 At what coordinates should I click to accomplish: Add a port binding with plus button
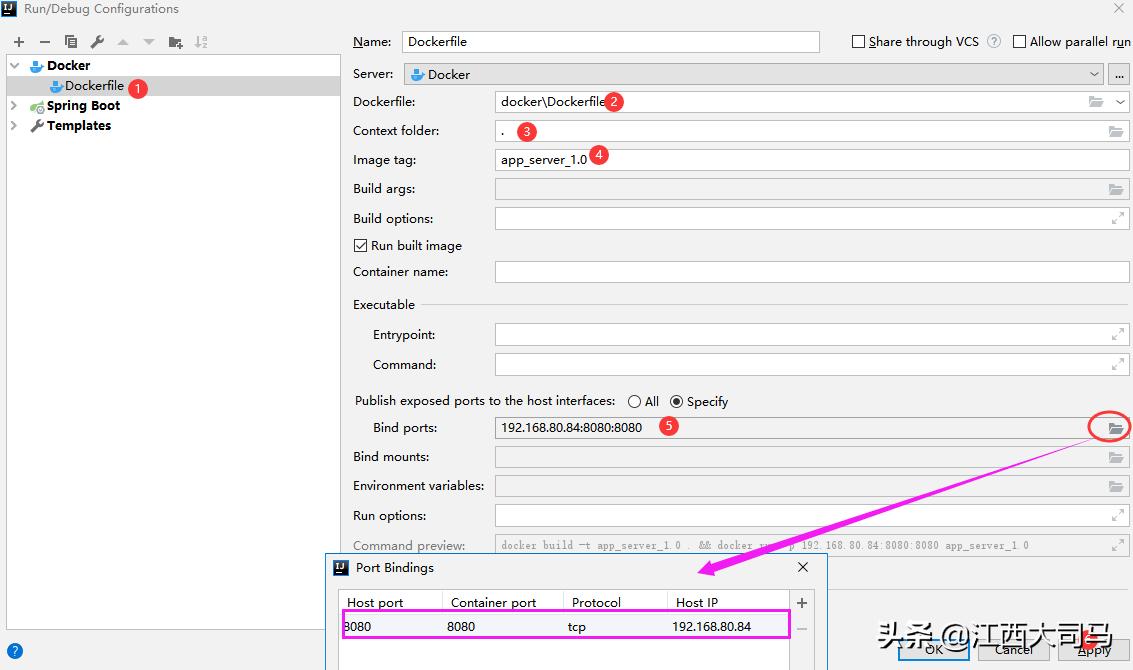coord(801,603)
